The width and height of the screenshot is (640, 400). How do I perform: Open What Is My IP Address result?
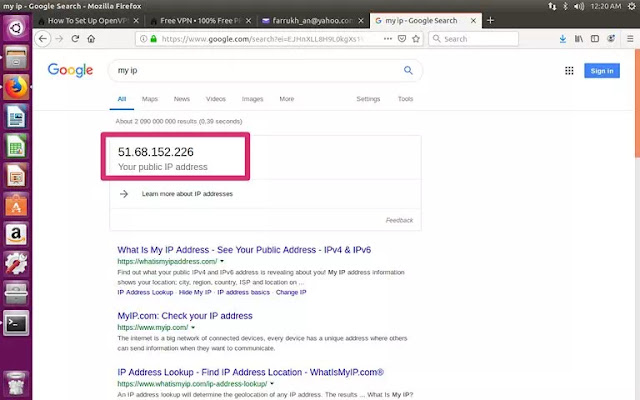244,250
